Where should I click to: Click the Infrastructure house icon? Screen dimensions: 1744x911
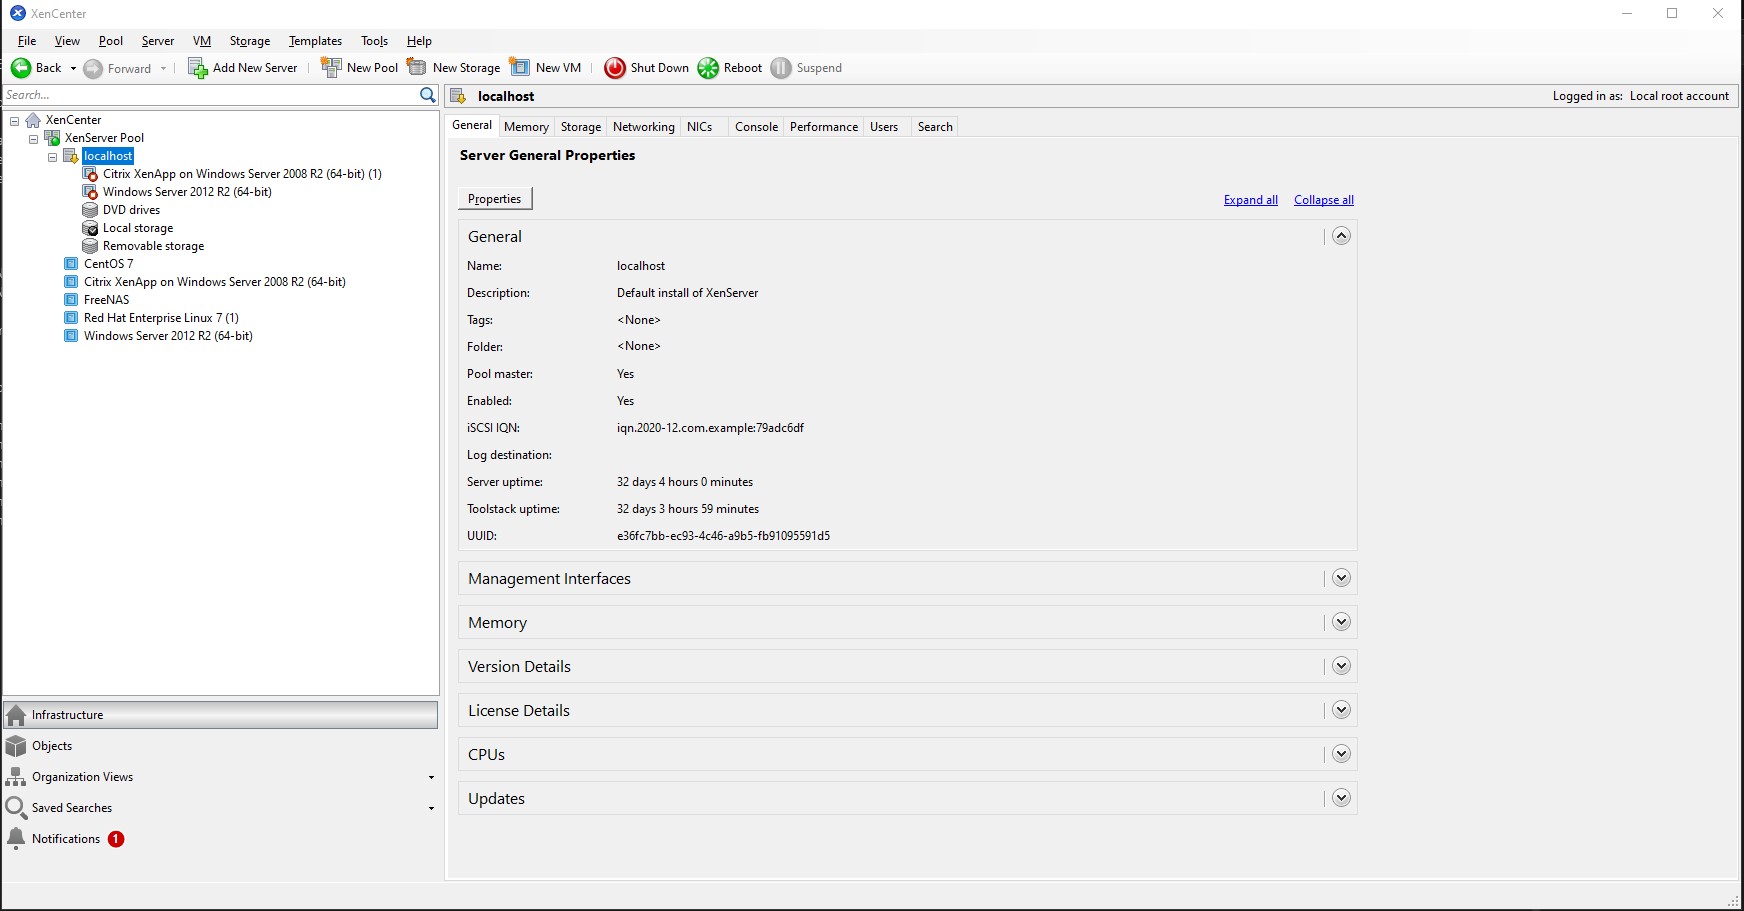click(16, 715)
